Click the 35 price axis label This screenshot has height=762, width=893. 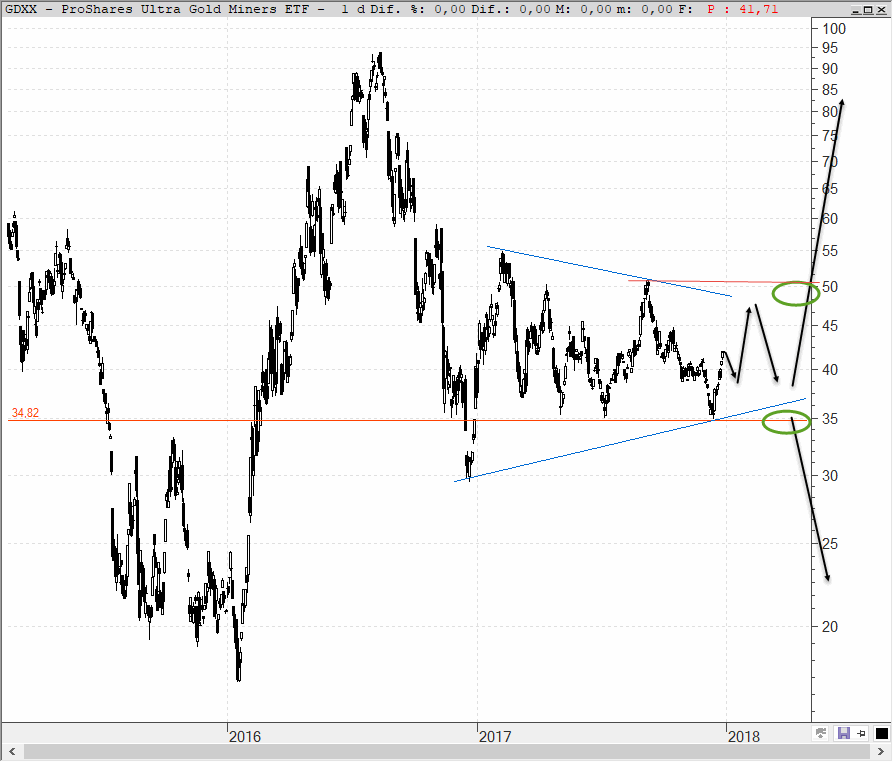[x=830, y=419]
